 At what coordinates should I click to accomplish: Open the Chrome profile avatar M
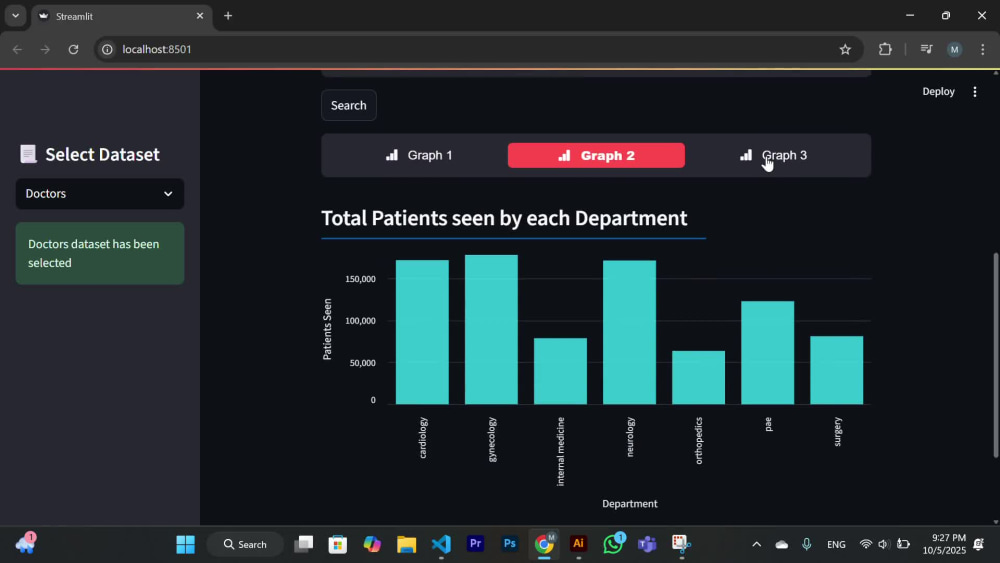[x=954, y=49]
